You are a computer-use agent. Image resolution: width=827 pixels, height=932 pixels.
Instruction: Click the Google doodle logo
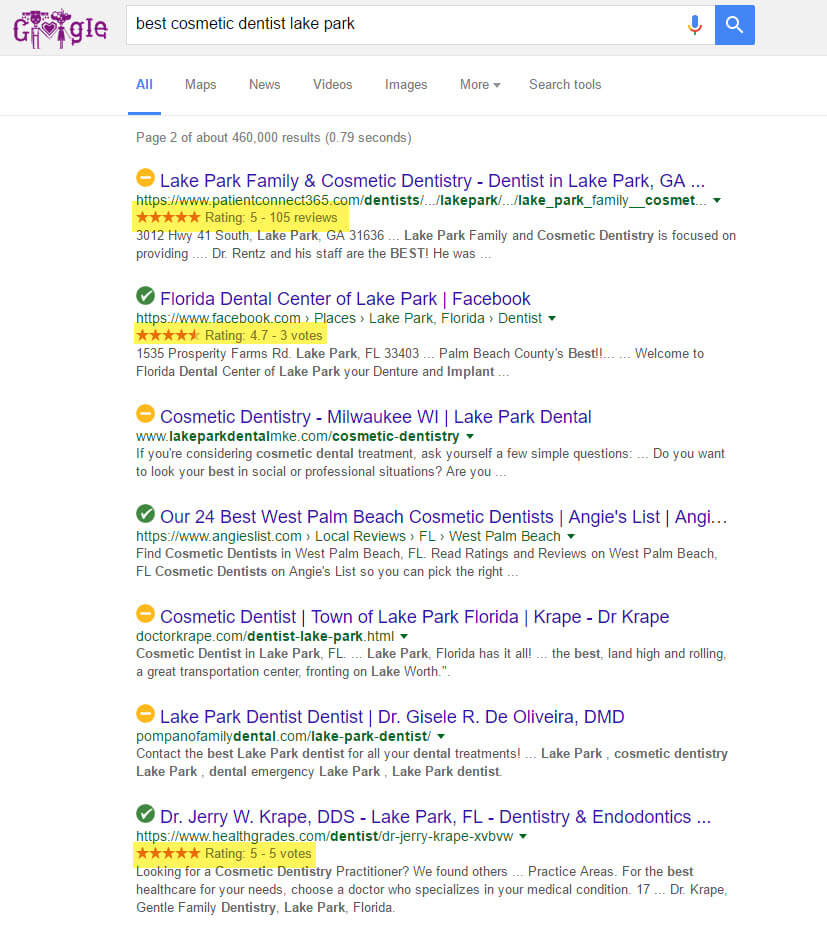60,28
